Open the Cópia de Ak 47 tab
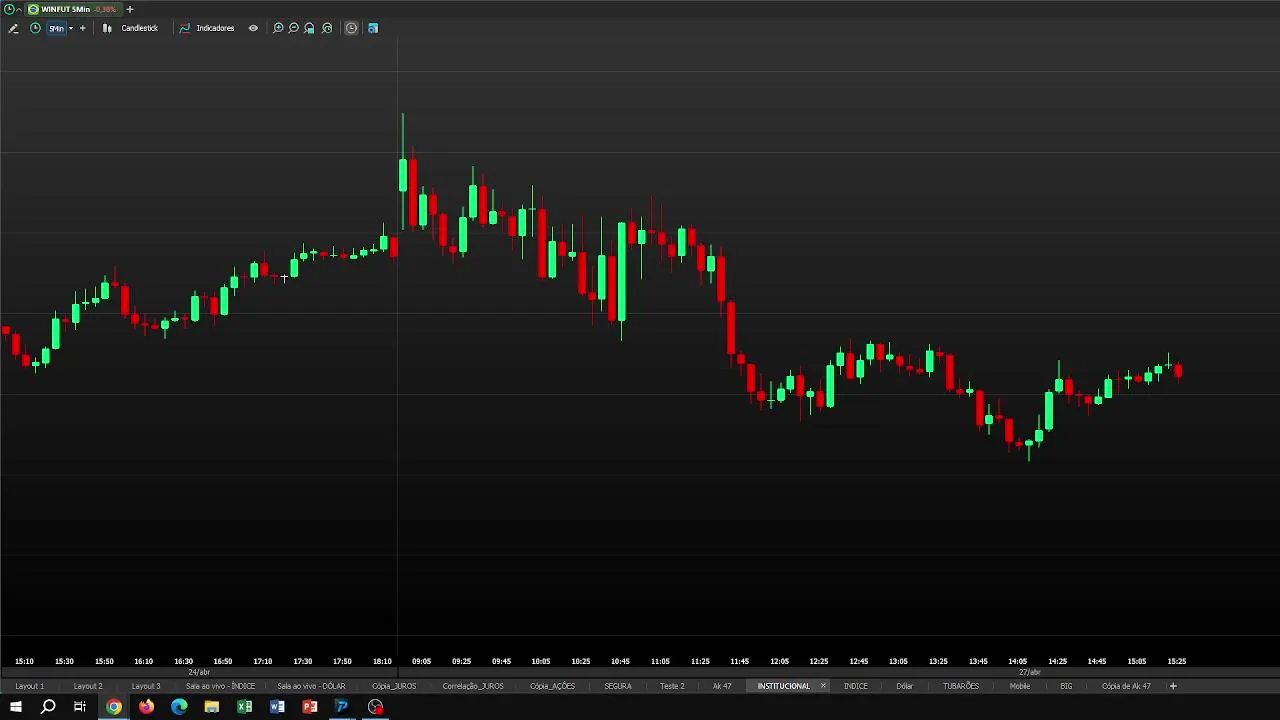The height and width of the screenshot is (720, 1280). [1126, 686]
